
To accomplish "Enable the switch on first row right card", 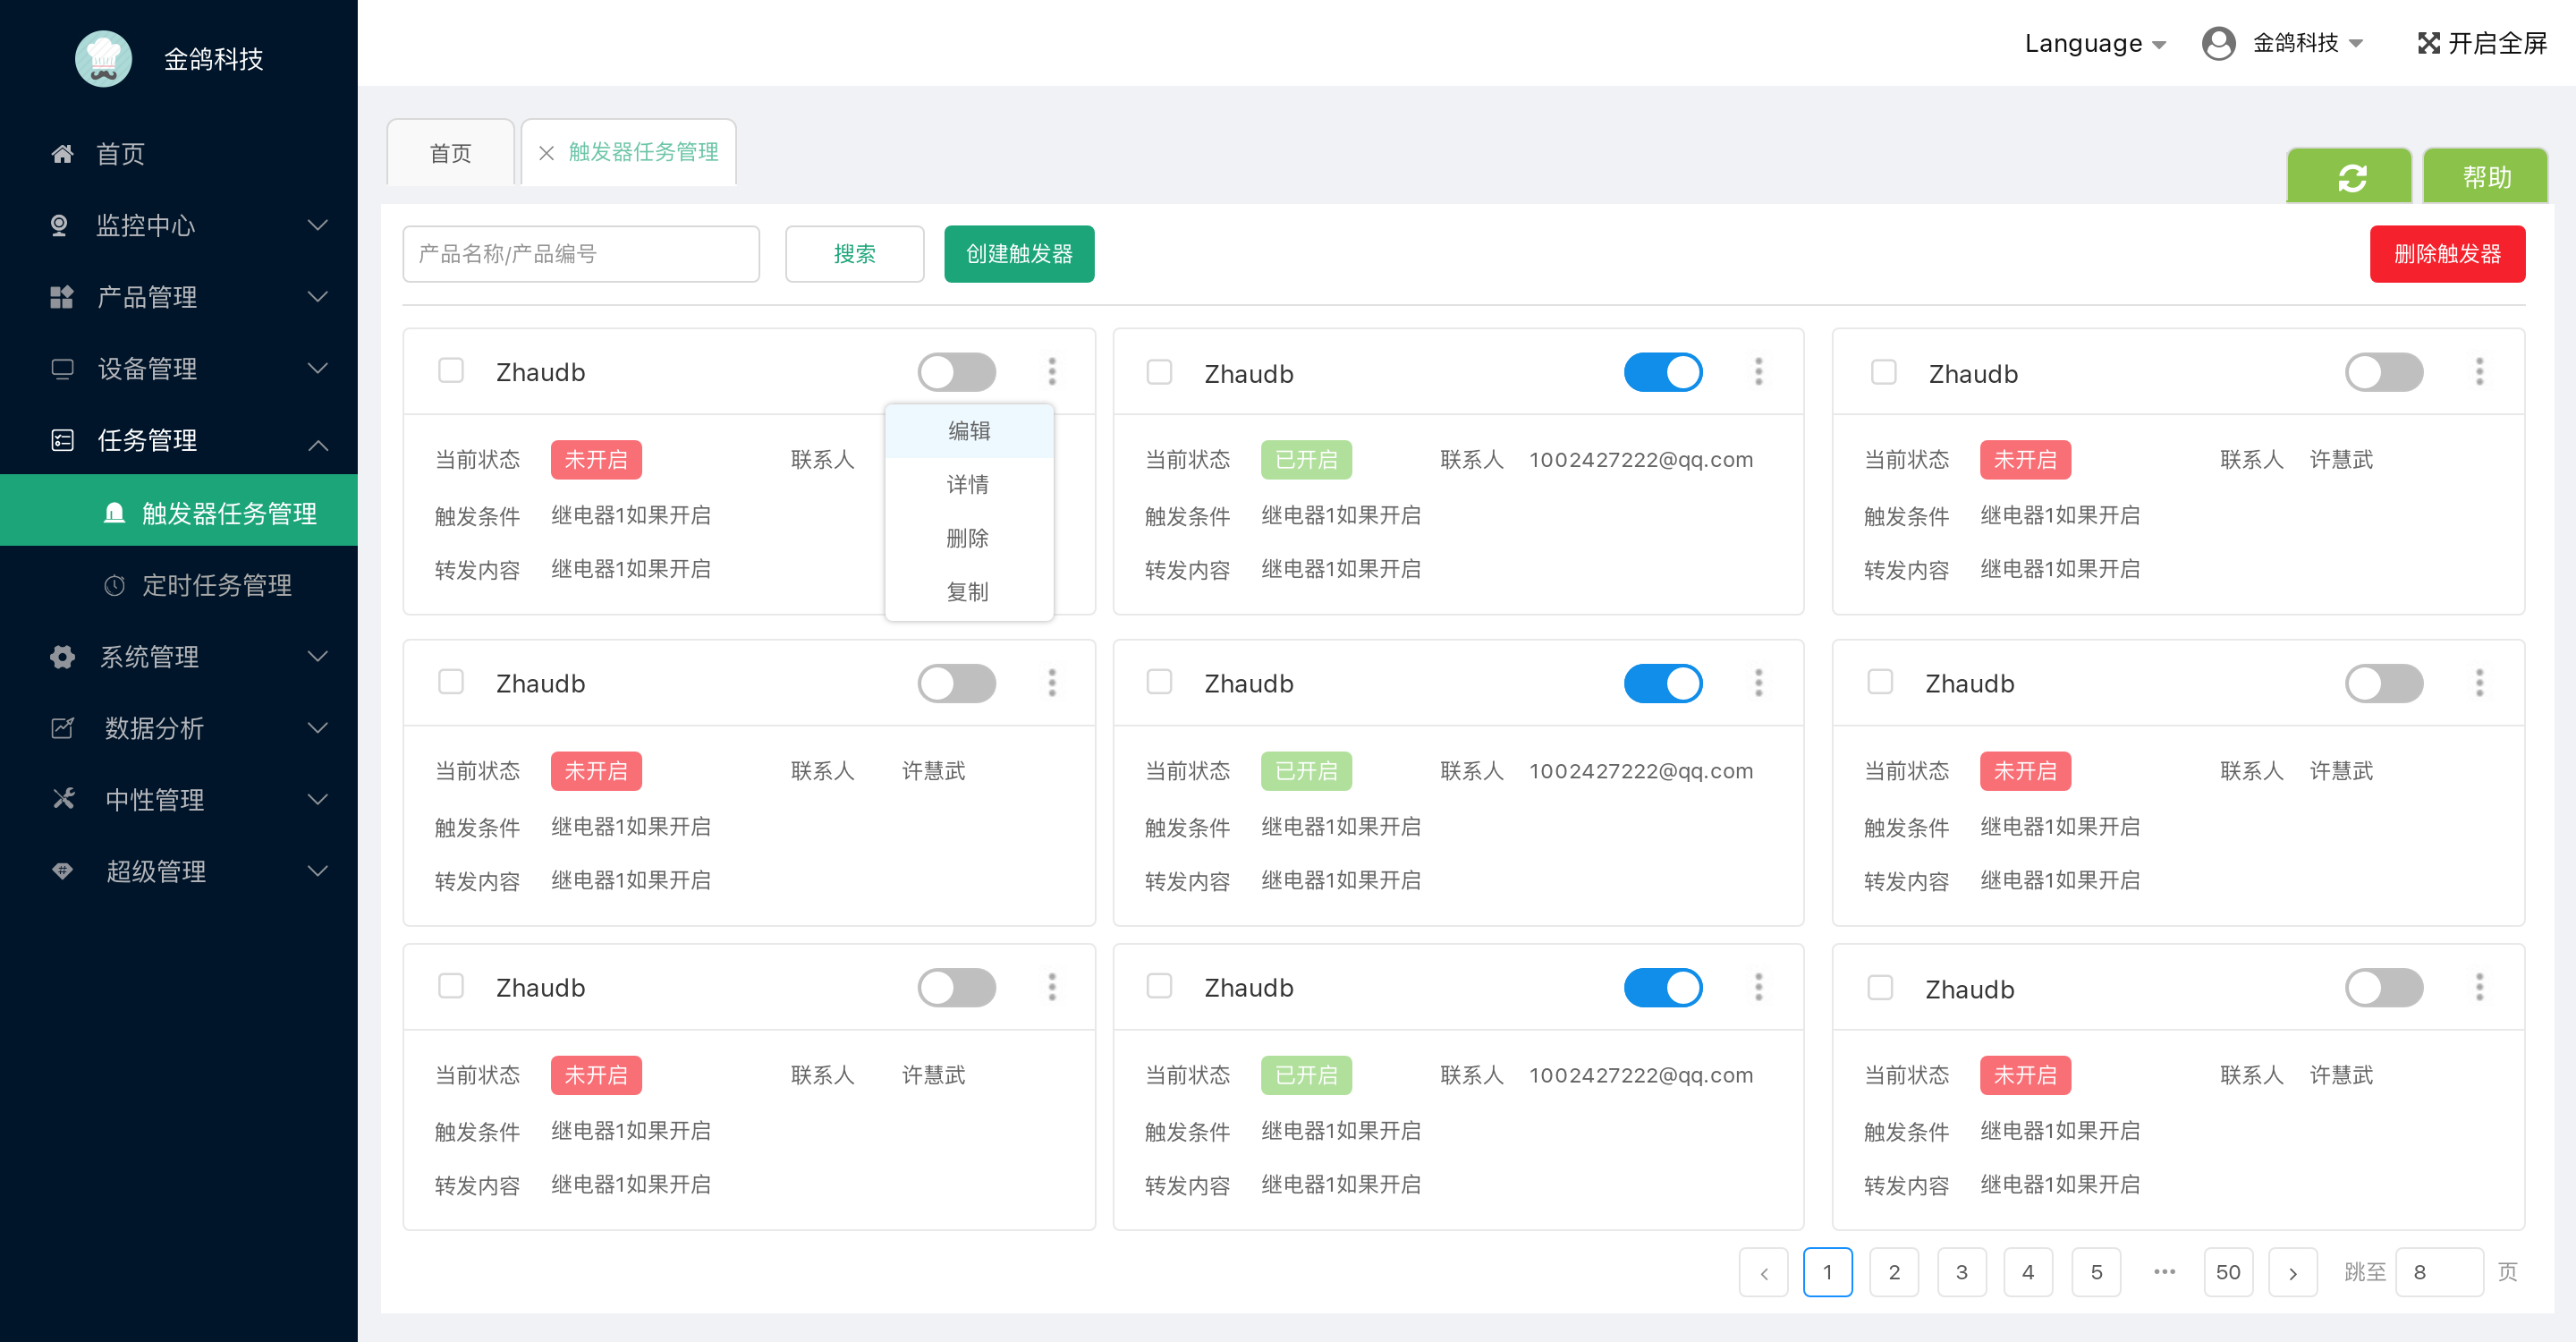I will pos(2385,372).
